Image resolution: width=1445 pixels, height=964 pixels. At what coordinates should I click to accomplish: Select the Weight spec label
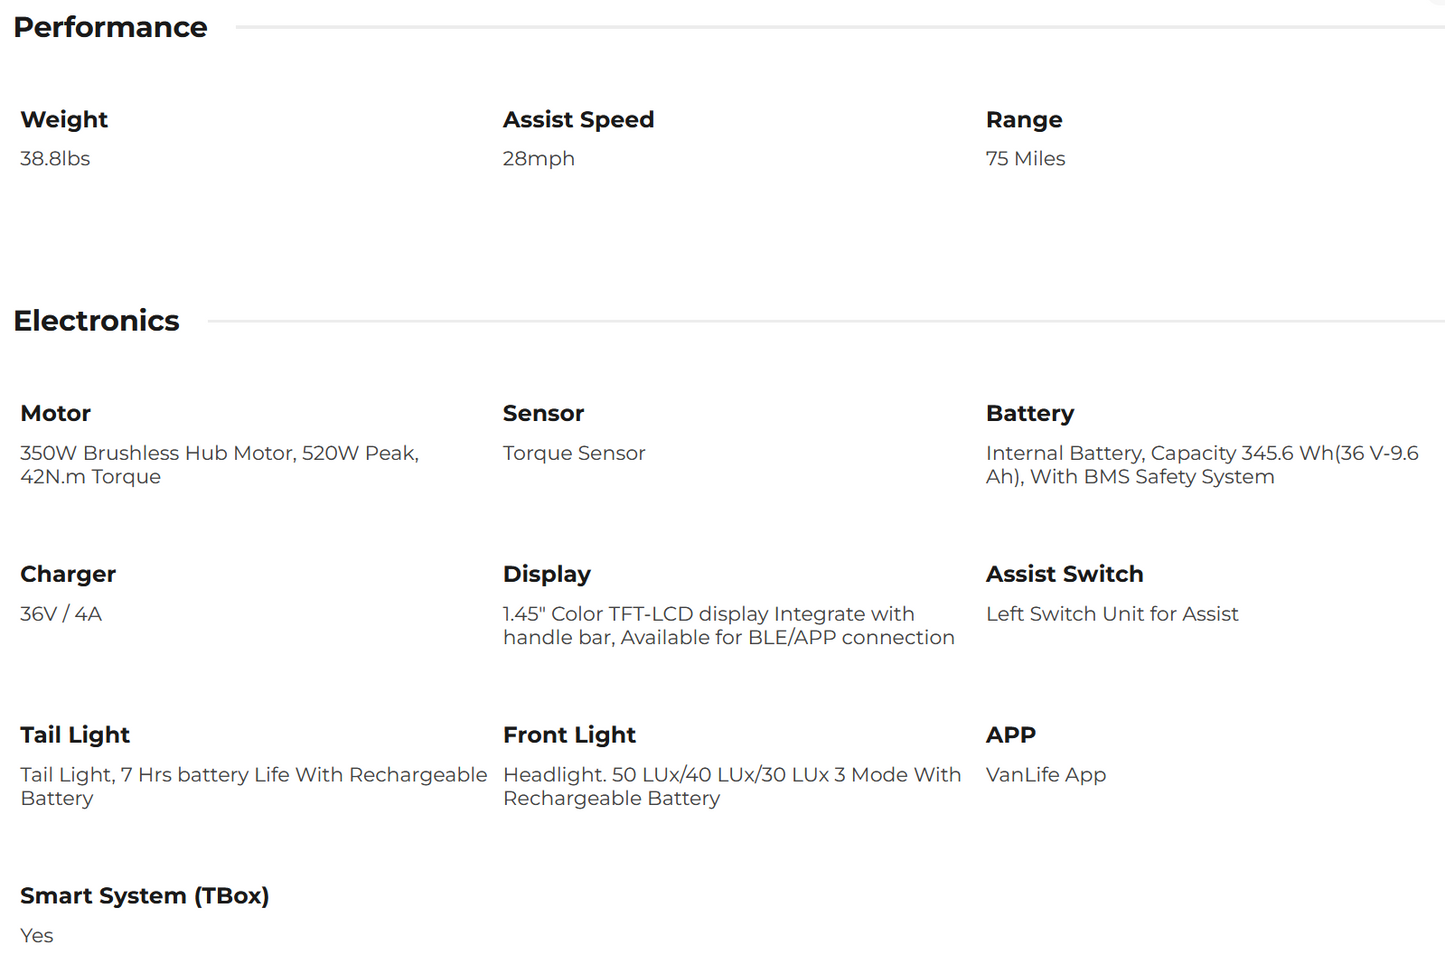[x=64, y=120]
